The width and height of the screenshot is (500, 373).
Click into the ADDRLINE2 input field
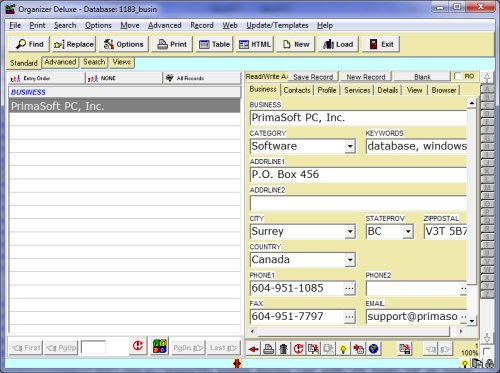tap(358, 203)
